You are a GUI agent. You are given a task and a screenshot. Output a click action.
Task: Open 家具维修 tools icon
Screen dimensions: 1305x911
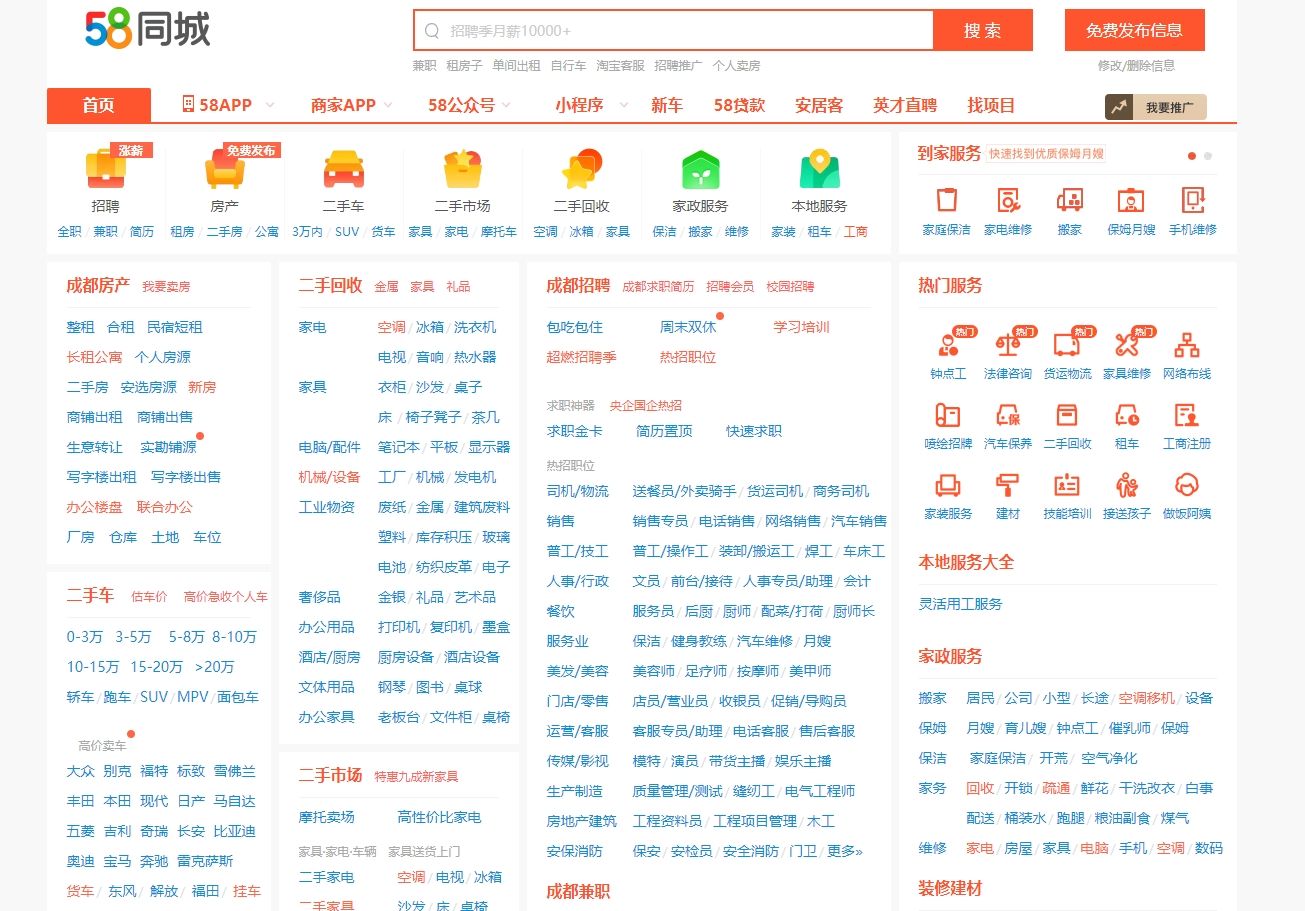1127,345
